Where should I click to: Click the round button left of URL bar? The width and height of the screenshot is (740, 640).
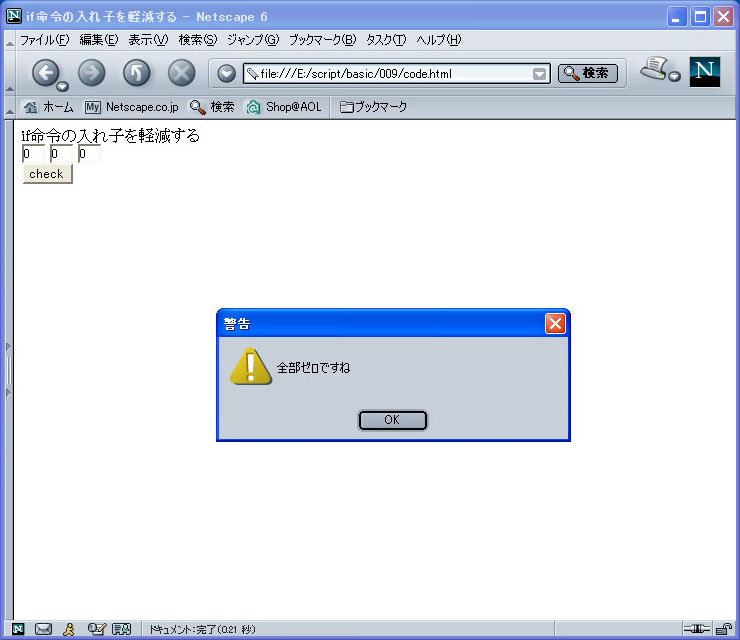(x=227, y=74)
